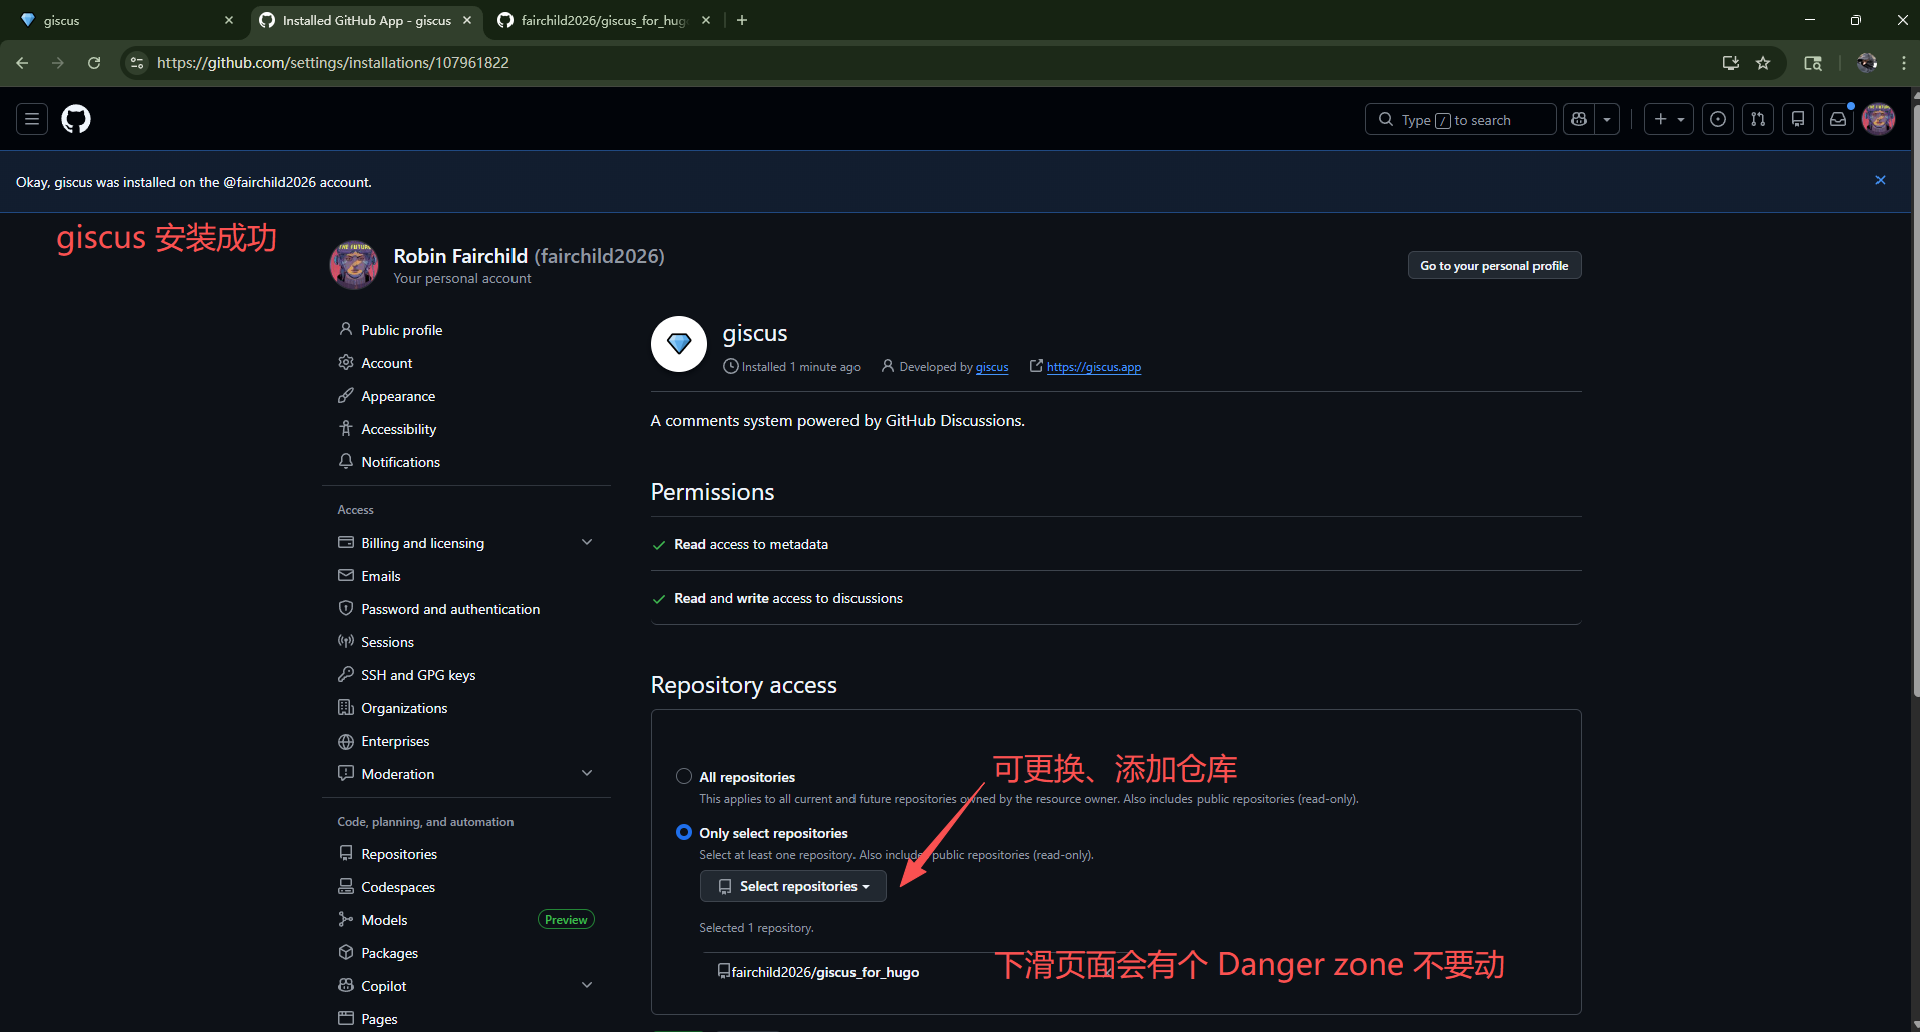Expand the Moderation sidebar section
Viewport: 1920px width, 1032px height.
point(587,773)
